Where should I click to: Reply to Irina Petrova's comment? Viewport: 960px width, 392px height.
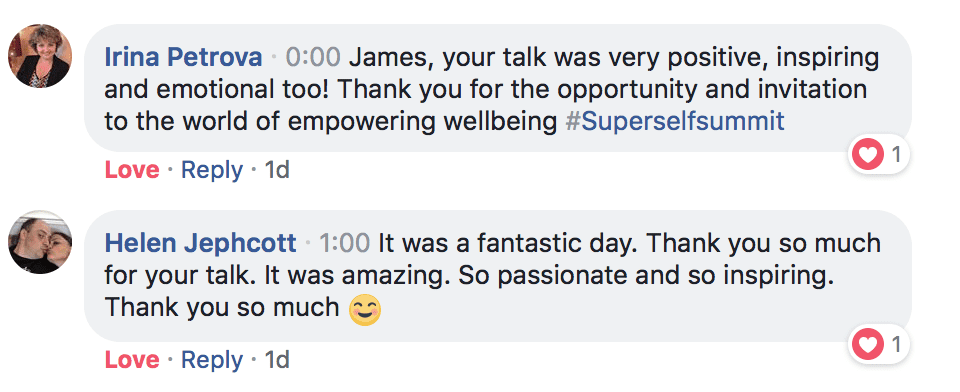212,170
